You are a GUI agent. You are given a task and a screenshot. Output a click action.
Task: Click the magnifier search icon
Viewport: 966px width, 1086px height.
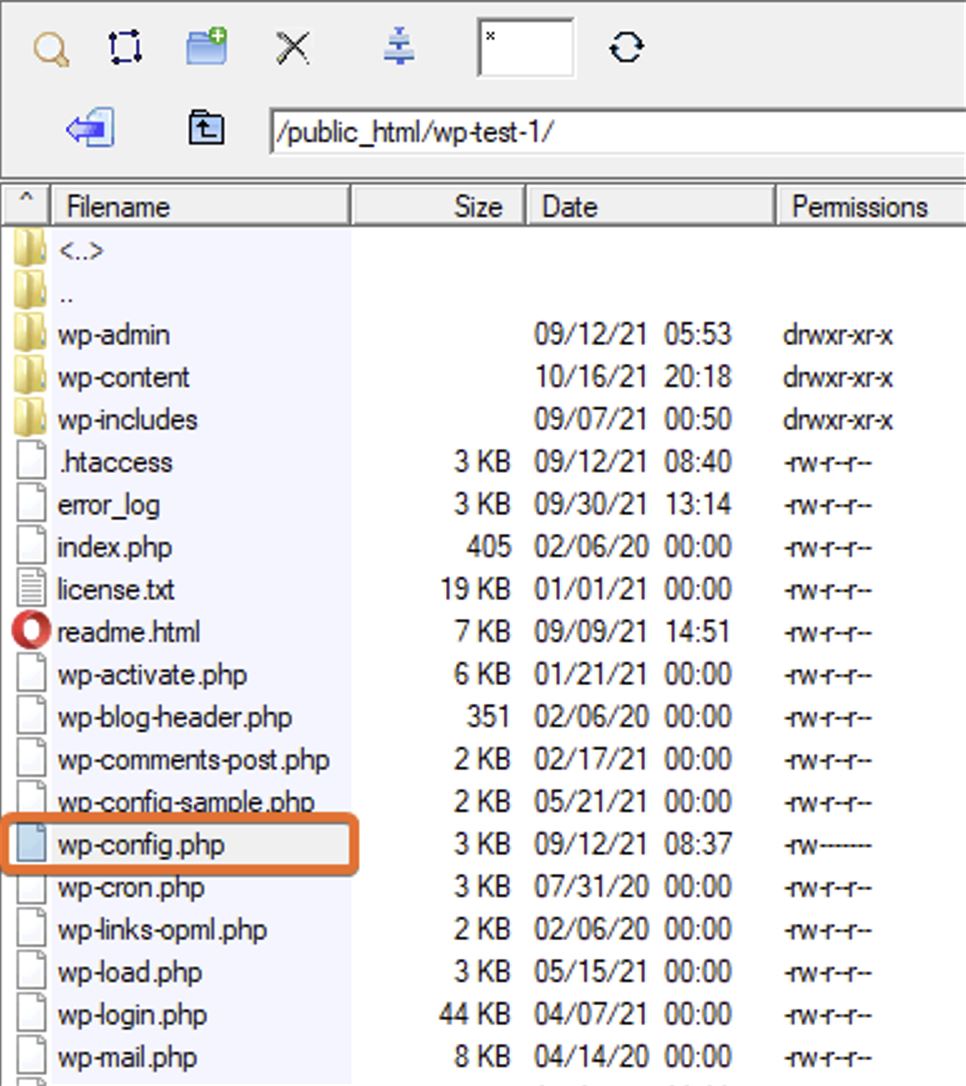pos(51,49)
